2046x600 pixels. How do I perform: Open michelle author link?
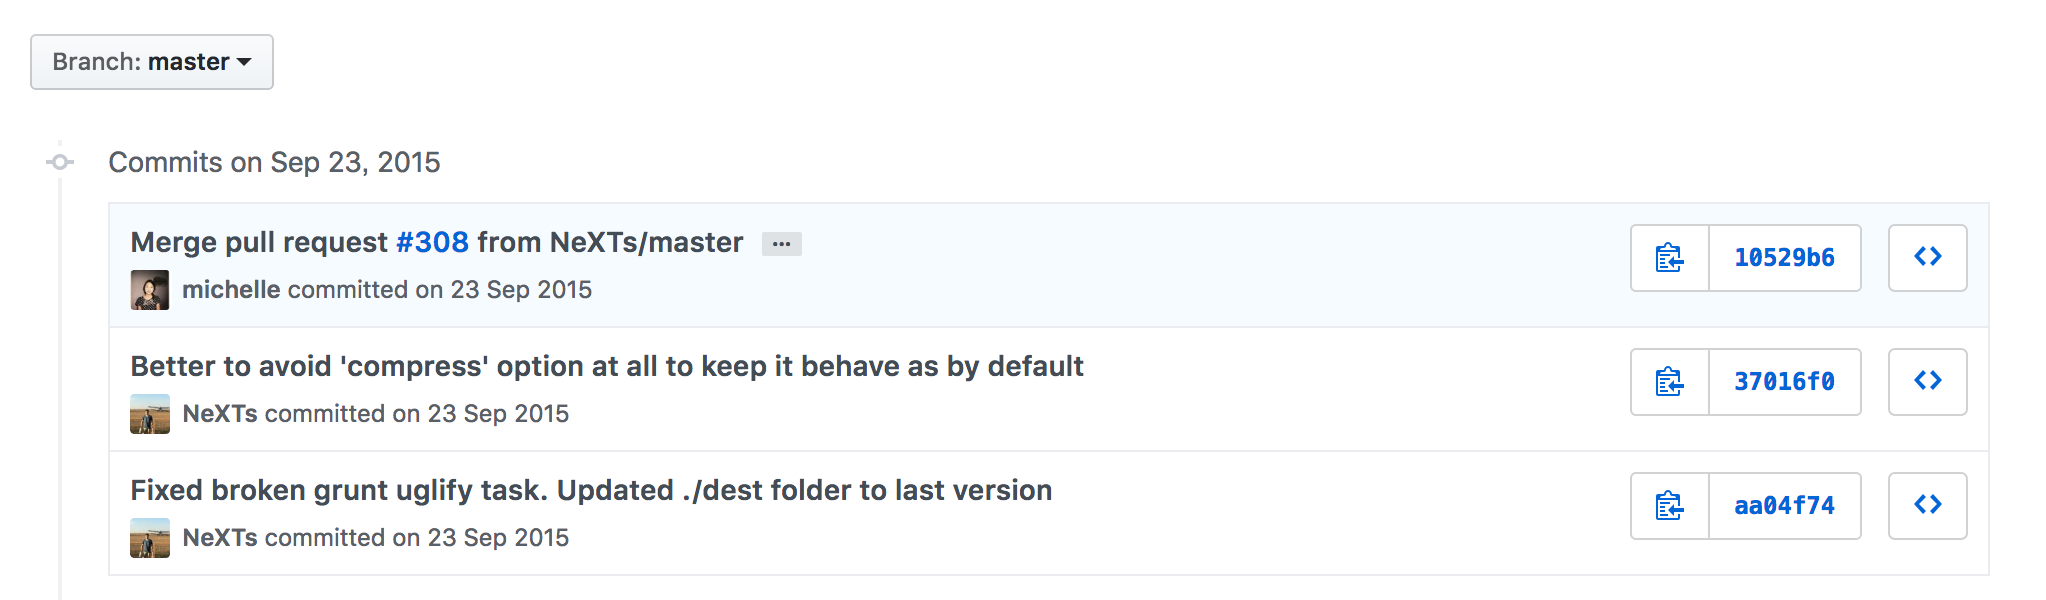click(231, 290)
